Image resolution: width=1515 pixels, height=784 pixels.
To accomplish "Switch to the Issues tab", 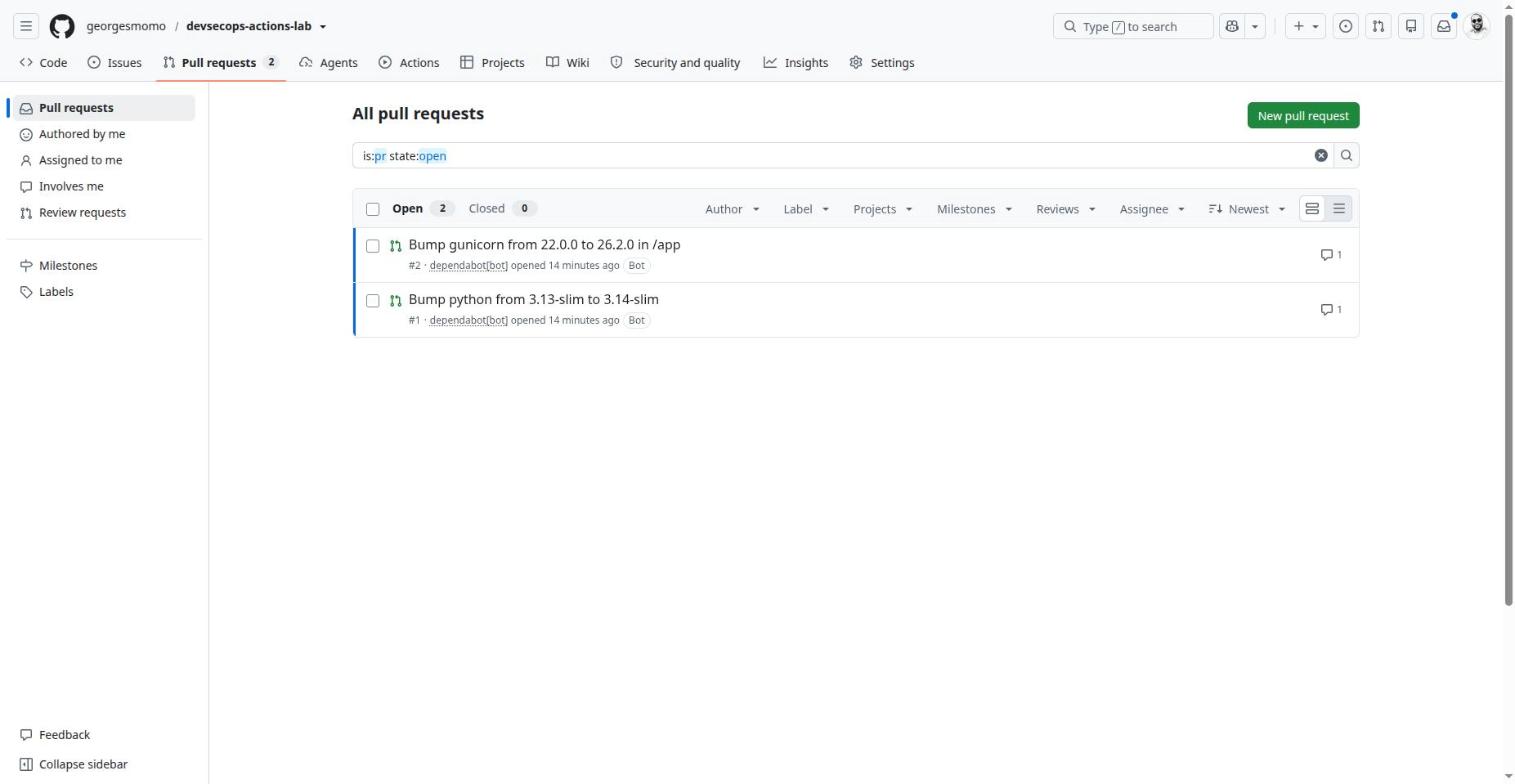I will pos(114,62).
